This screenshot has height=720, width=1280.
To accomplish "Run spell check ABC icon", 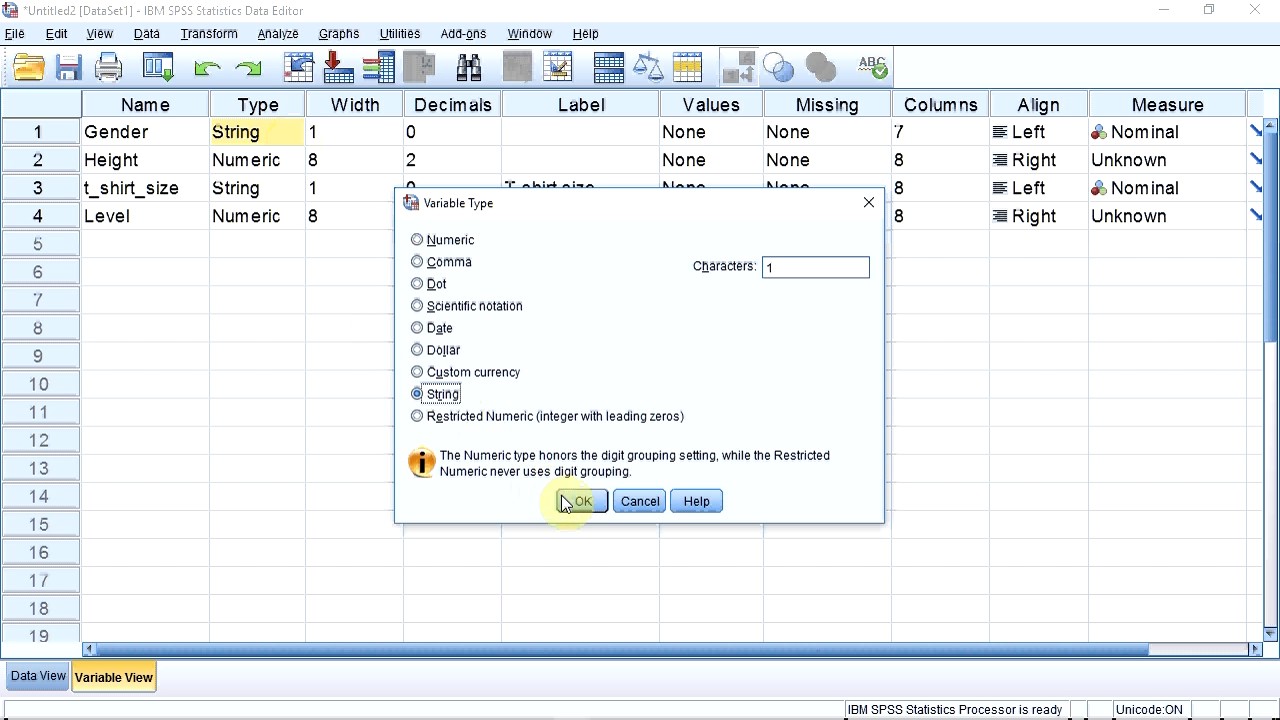I will tap(872, 68).
